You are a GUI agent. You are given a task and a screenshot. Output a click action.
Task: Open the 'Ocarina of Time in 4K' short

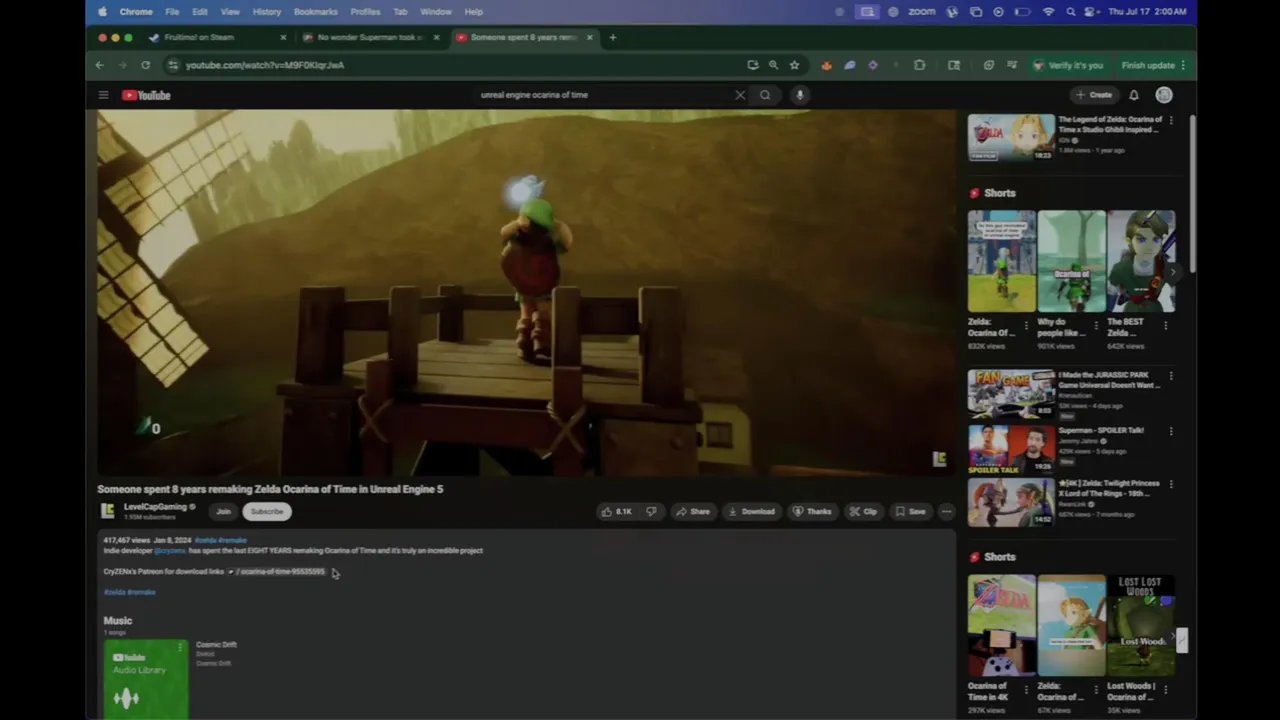click(x=1001, y=626)
